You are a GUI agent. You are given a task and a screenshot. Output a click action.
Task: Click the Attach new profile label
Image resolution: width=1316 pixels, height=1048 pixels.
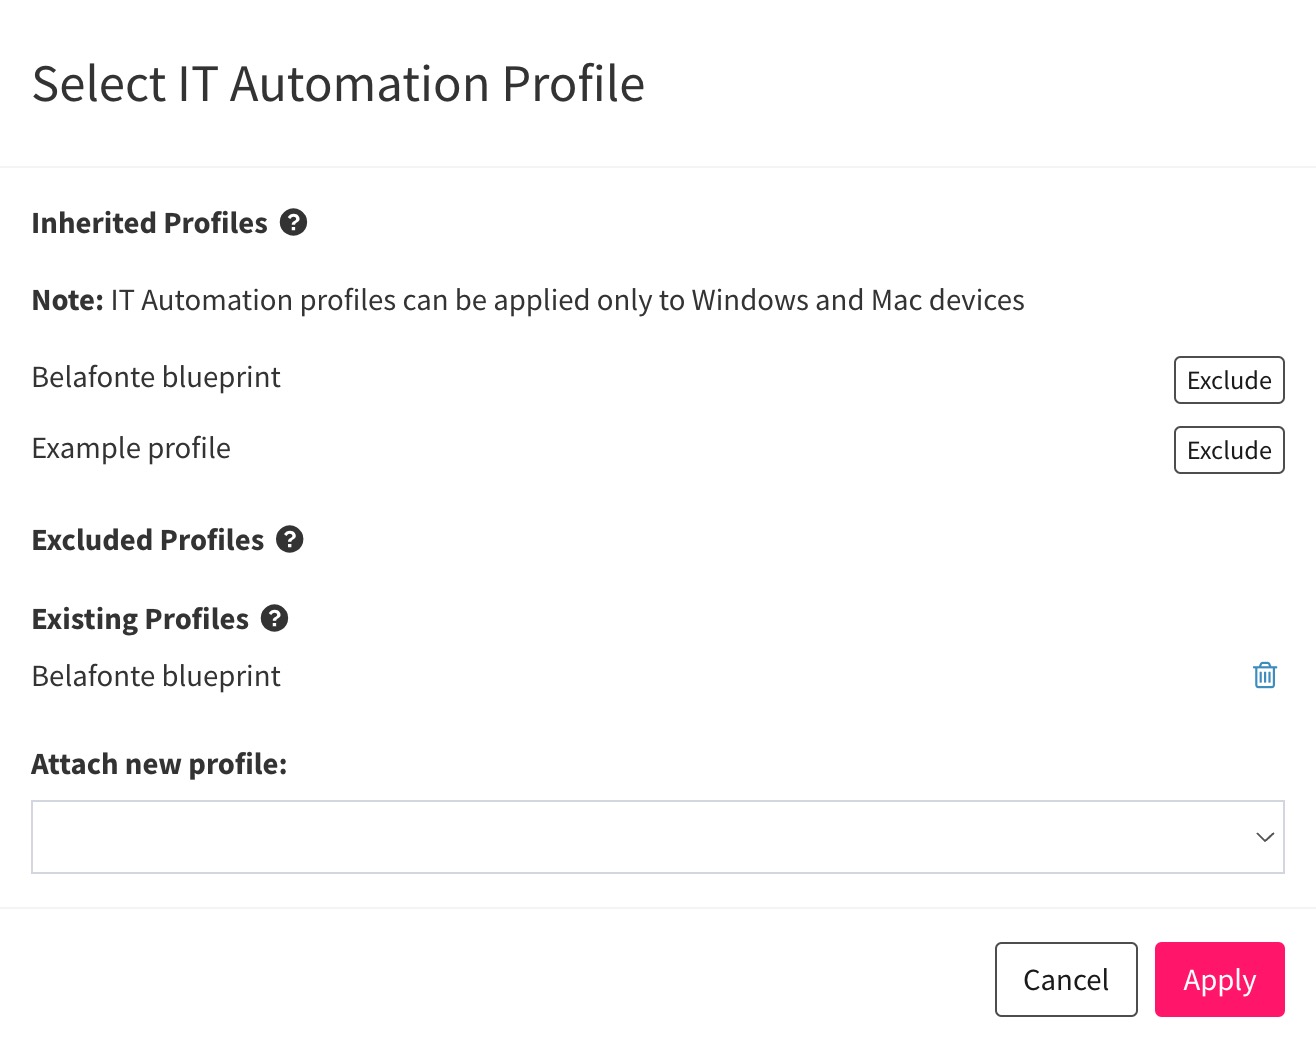[x=159, y=763]
